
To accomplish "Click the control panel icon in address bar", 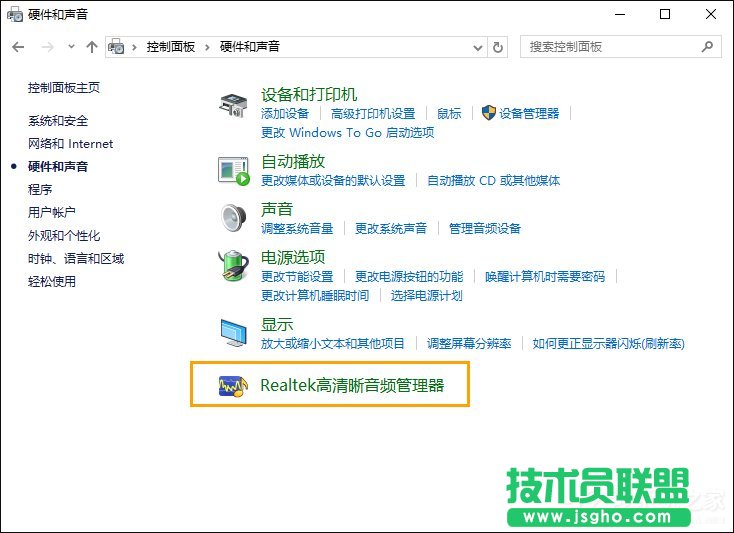I will [116, 47].
